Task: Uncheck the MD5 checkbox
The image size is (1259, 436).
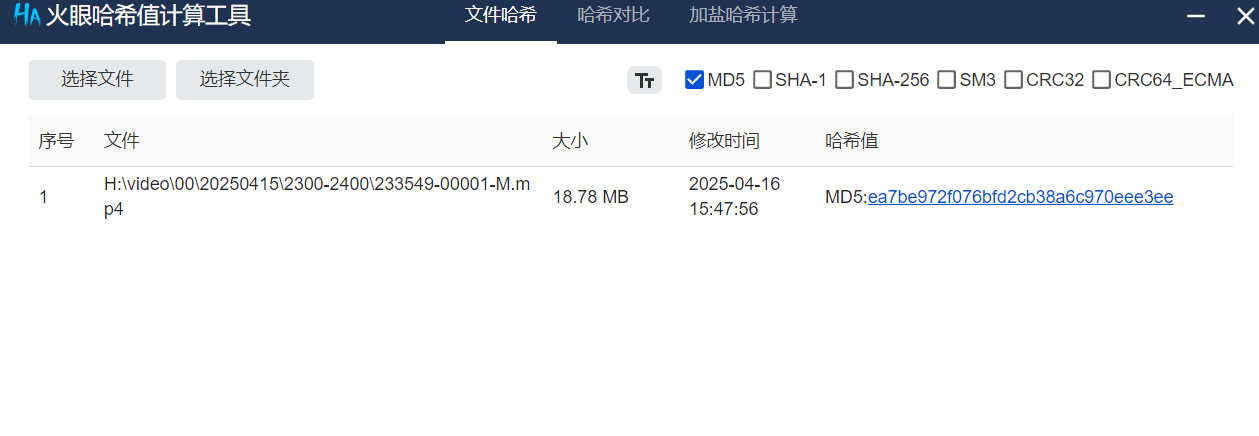Action: pyautogui.click(x=694, y=80)
